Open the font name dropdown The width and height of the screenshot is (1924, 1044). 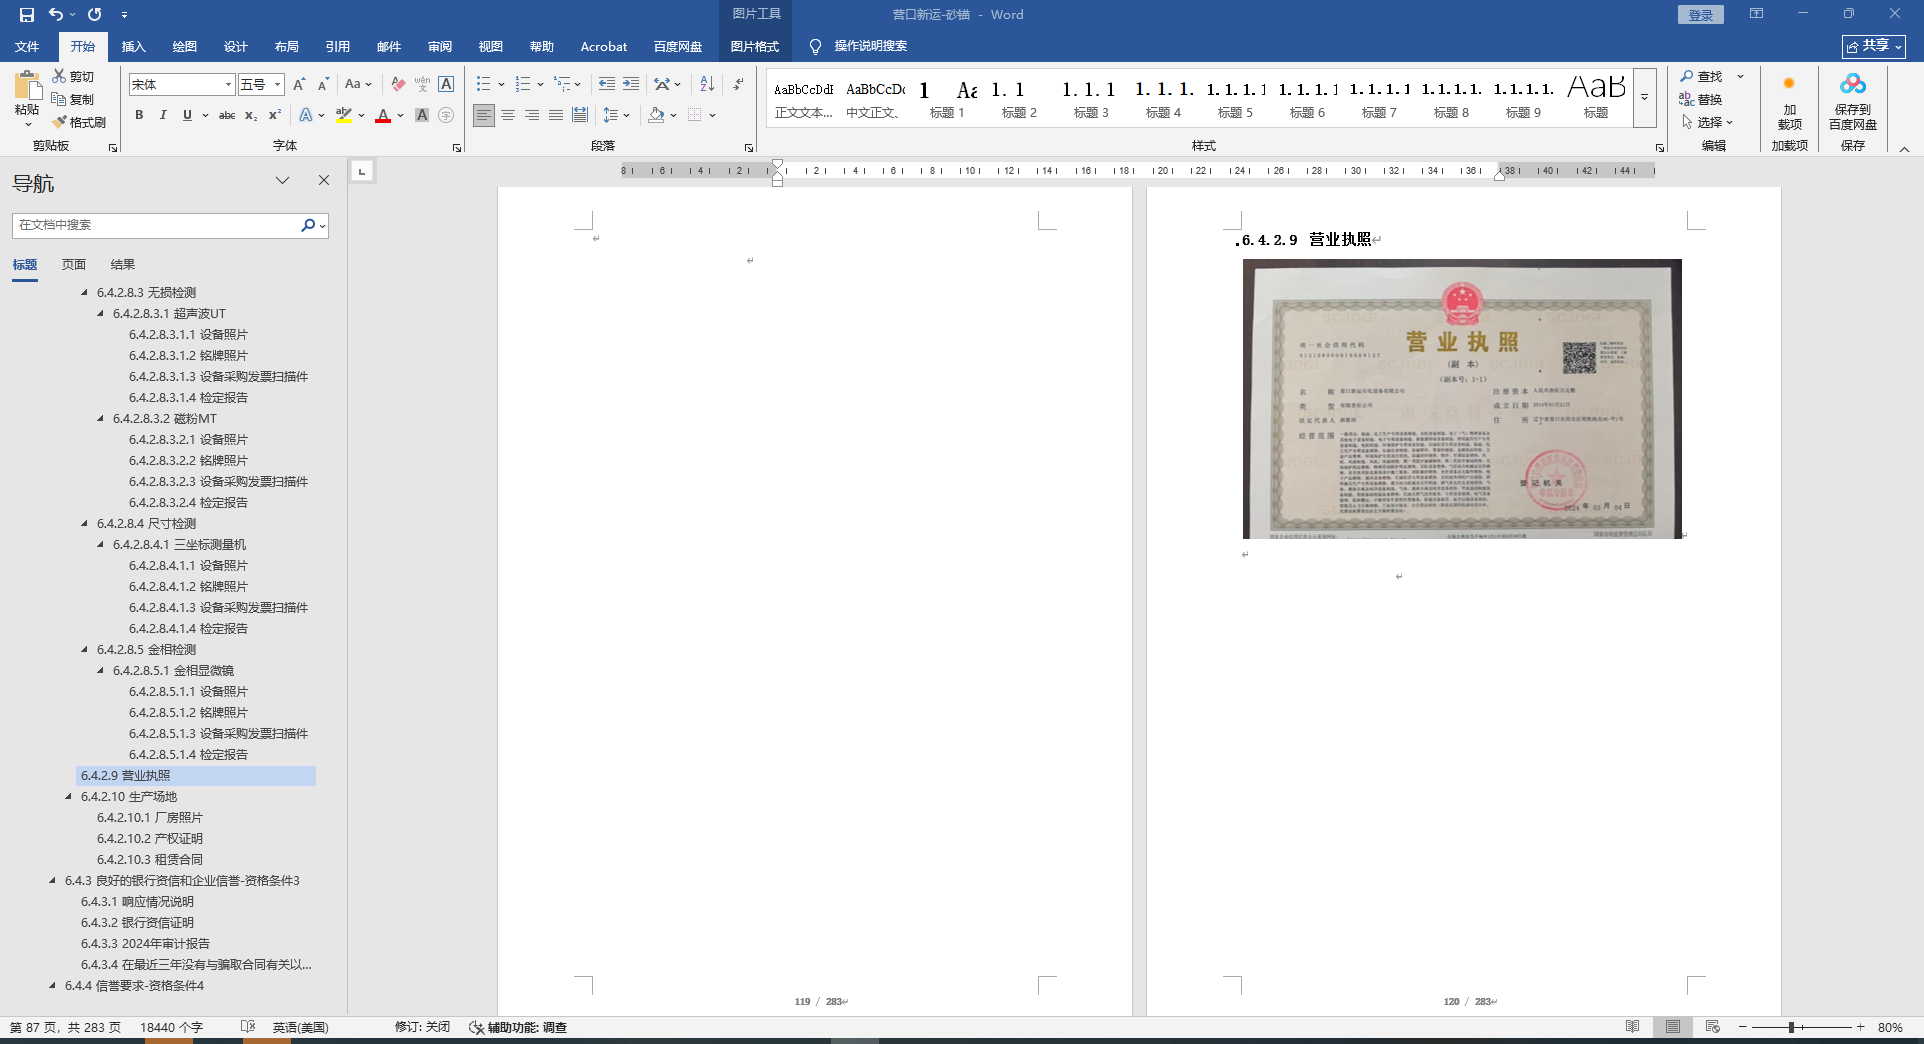228,85
